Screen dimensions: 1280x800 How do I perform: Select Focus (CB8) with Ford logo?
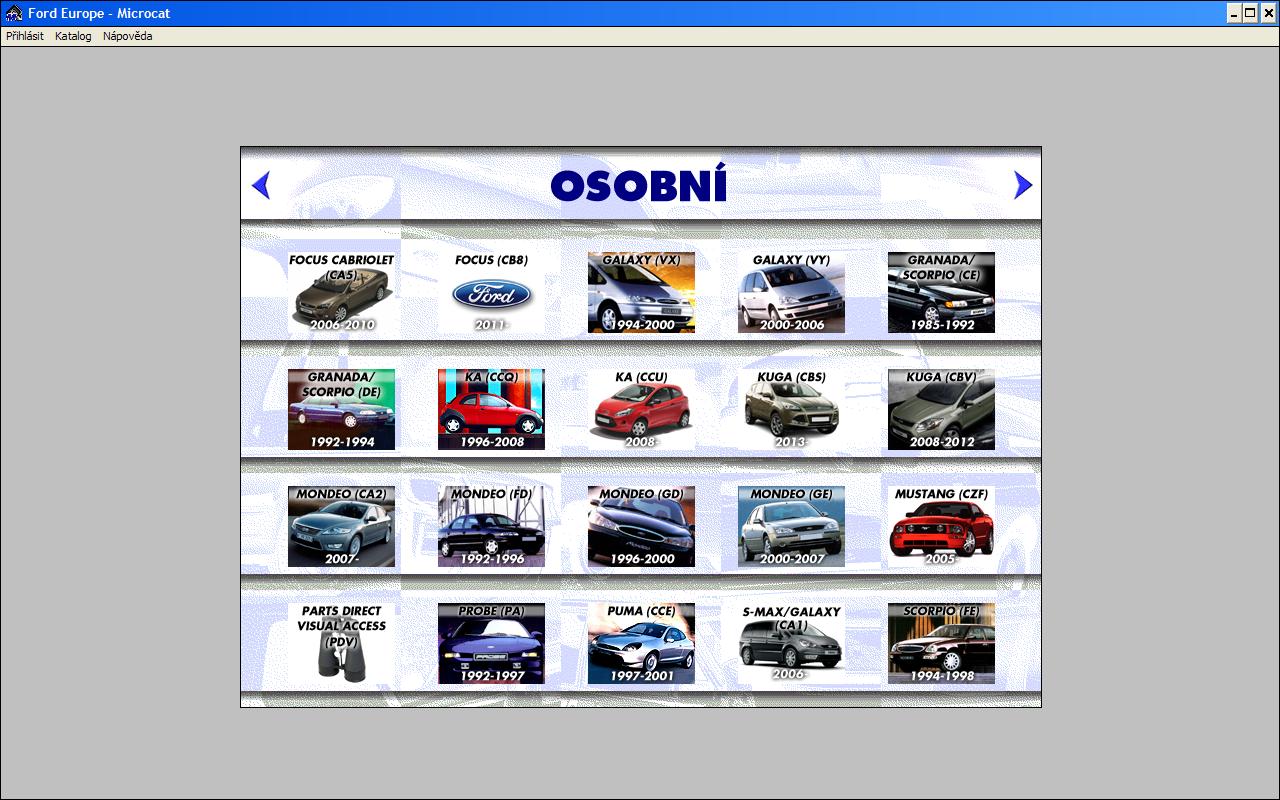click(491, 292)
